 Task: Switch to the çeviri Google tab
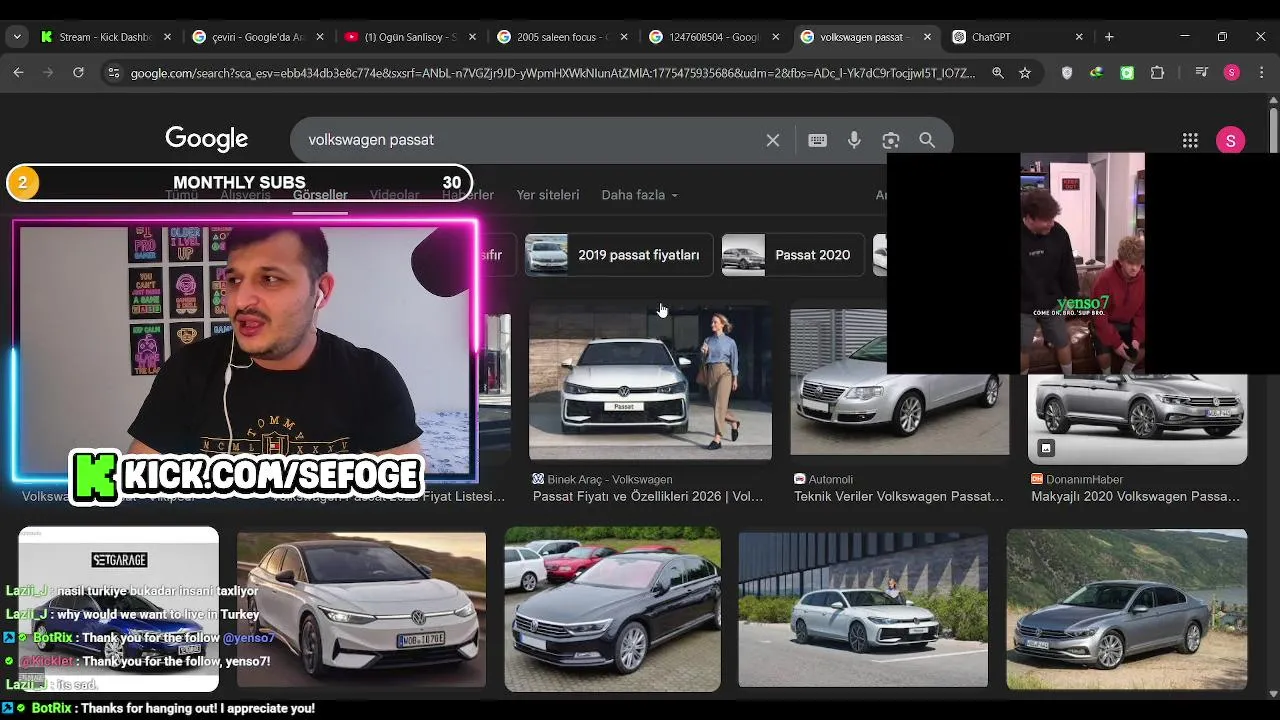click(x=258, y=37)
